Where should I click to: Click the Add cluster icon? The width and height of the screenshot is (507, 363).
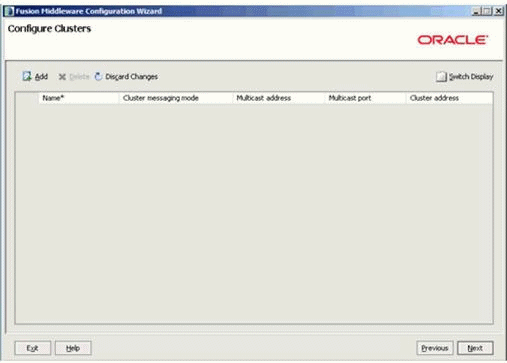point(27,76)
